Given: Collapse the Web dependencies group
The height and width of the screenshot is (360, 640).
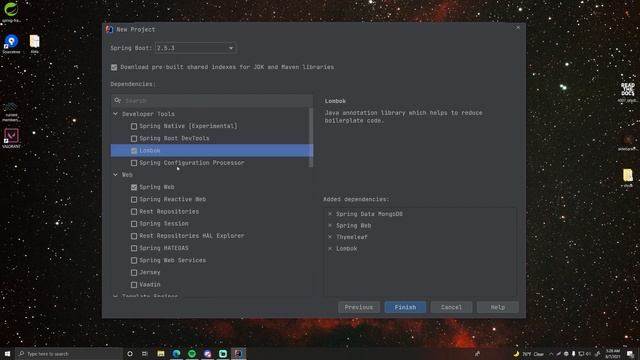Looking at the screenshot, I should 116,175.
